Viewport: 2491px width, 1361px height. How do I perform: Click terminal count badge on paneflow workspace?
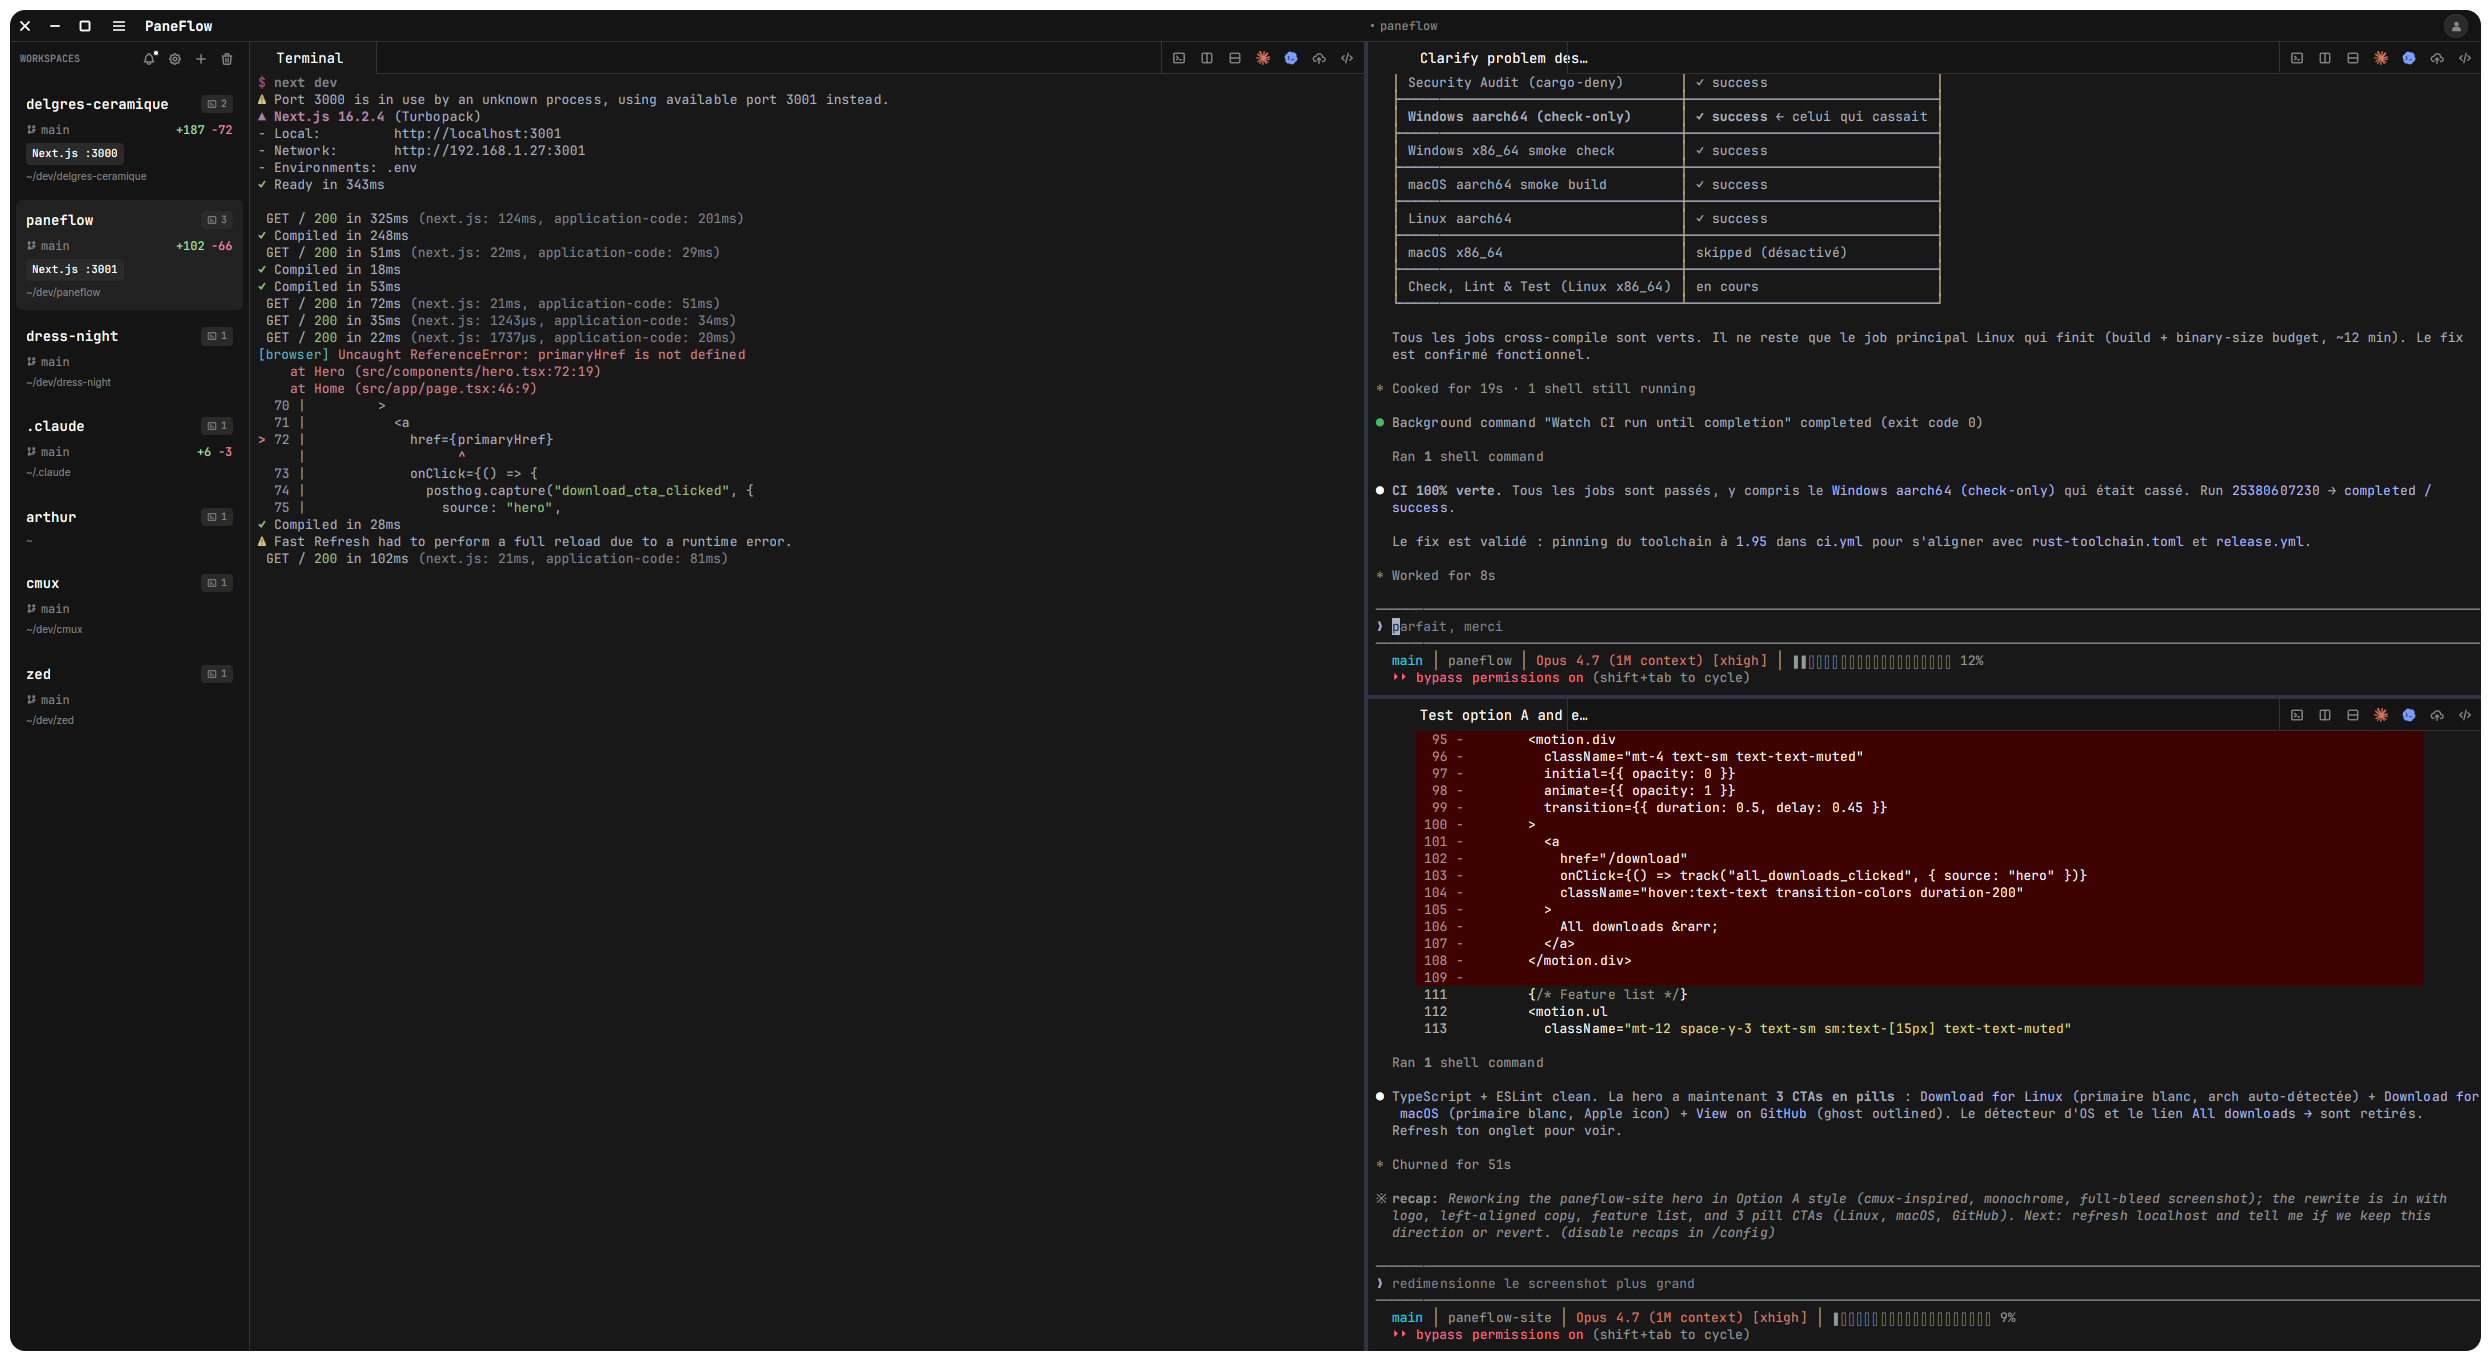[x=217, y=220]
